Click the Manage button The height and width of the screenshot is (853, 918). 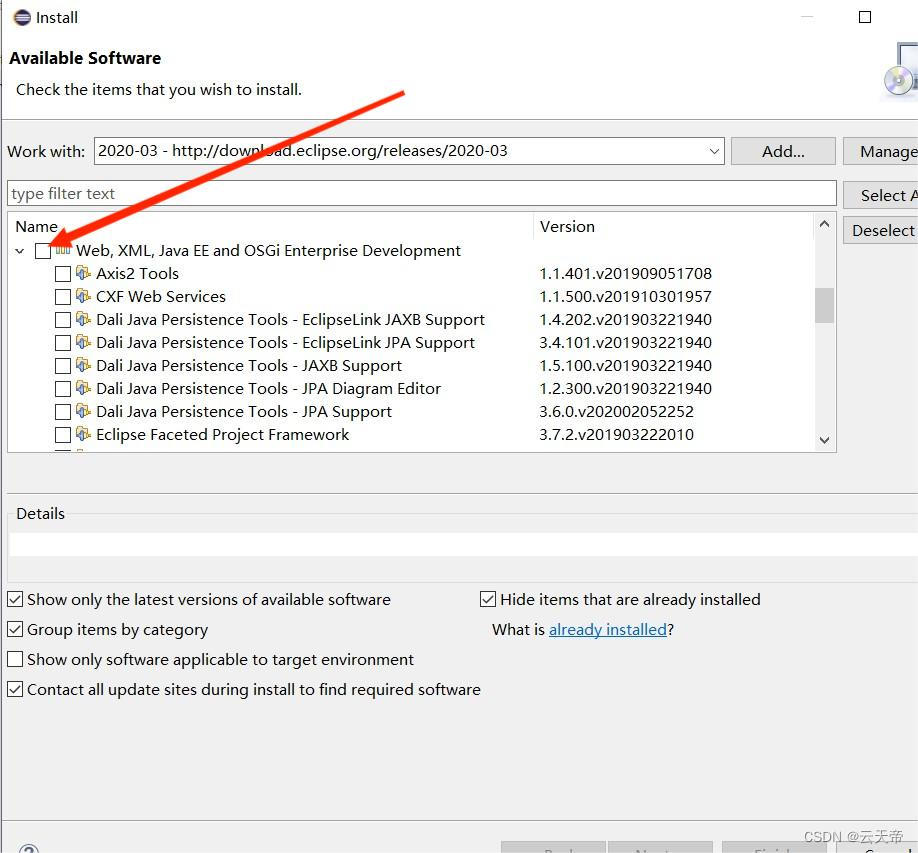[881, 152]
